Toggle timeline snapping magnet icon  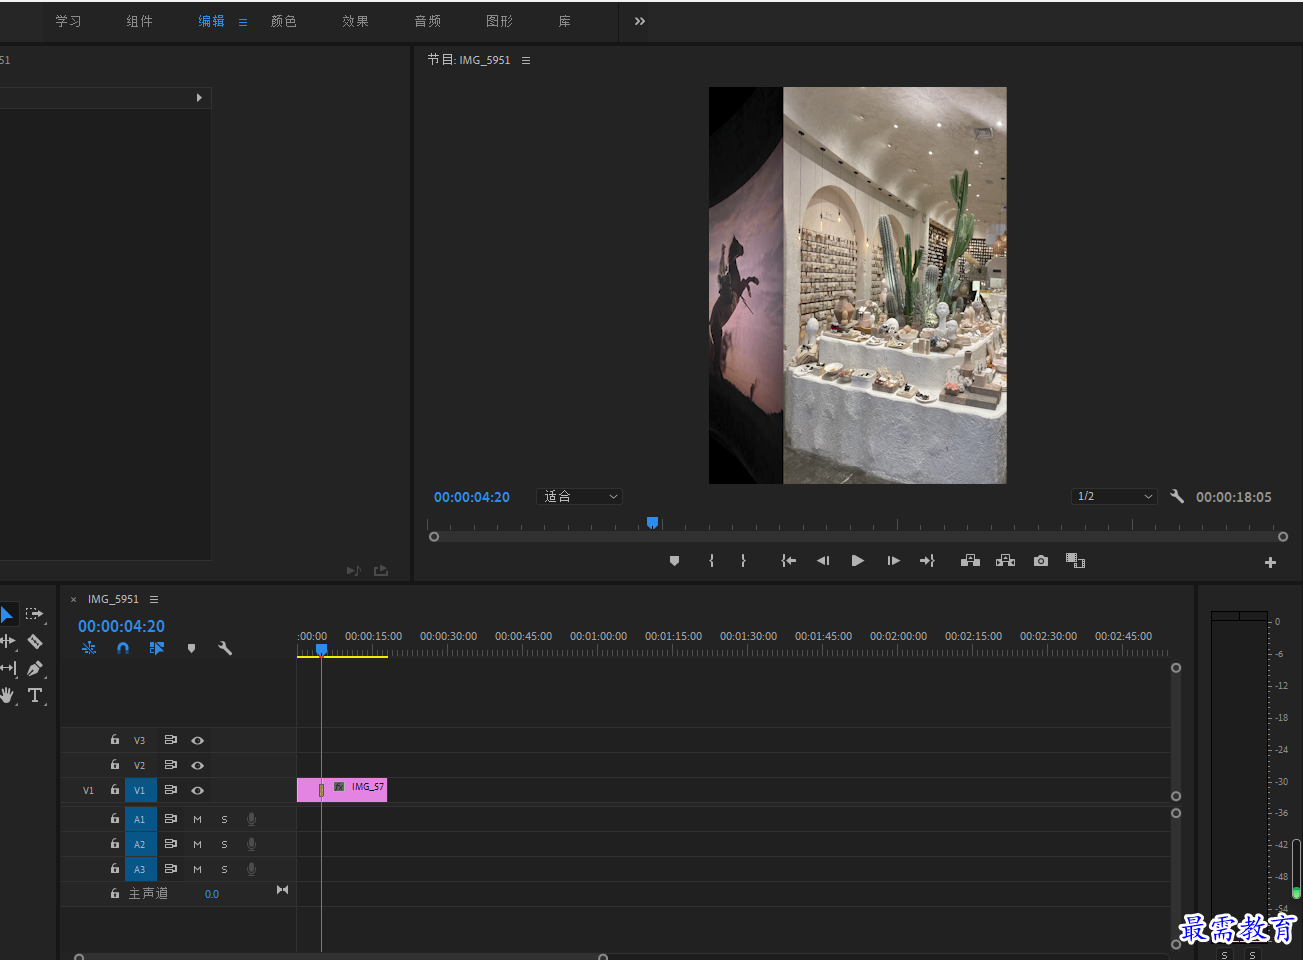[123, 648]
